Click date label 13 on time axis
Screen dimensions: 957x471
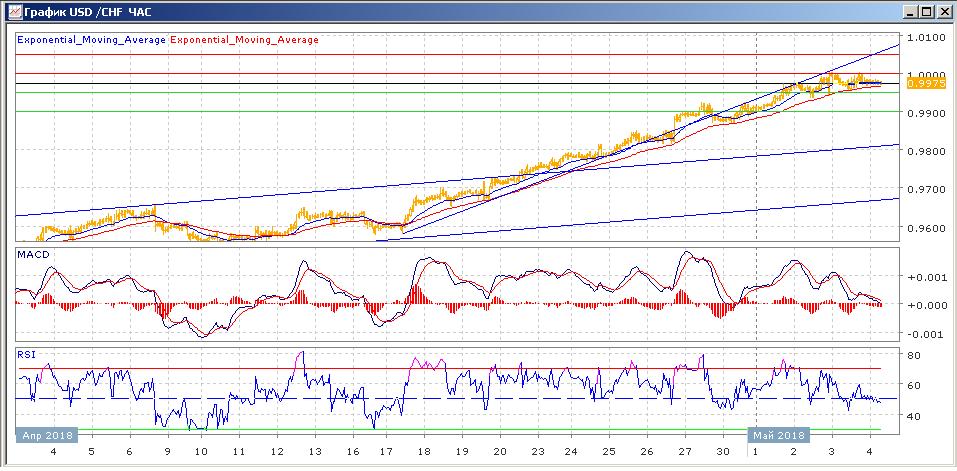click(x=315, y=452)
